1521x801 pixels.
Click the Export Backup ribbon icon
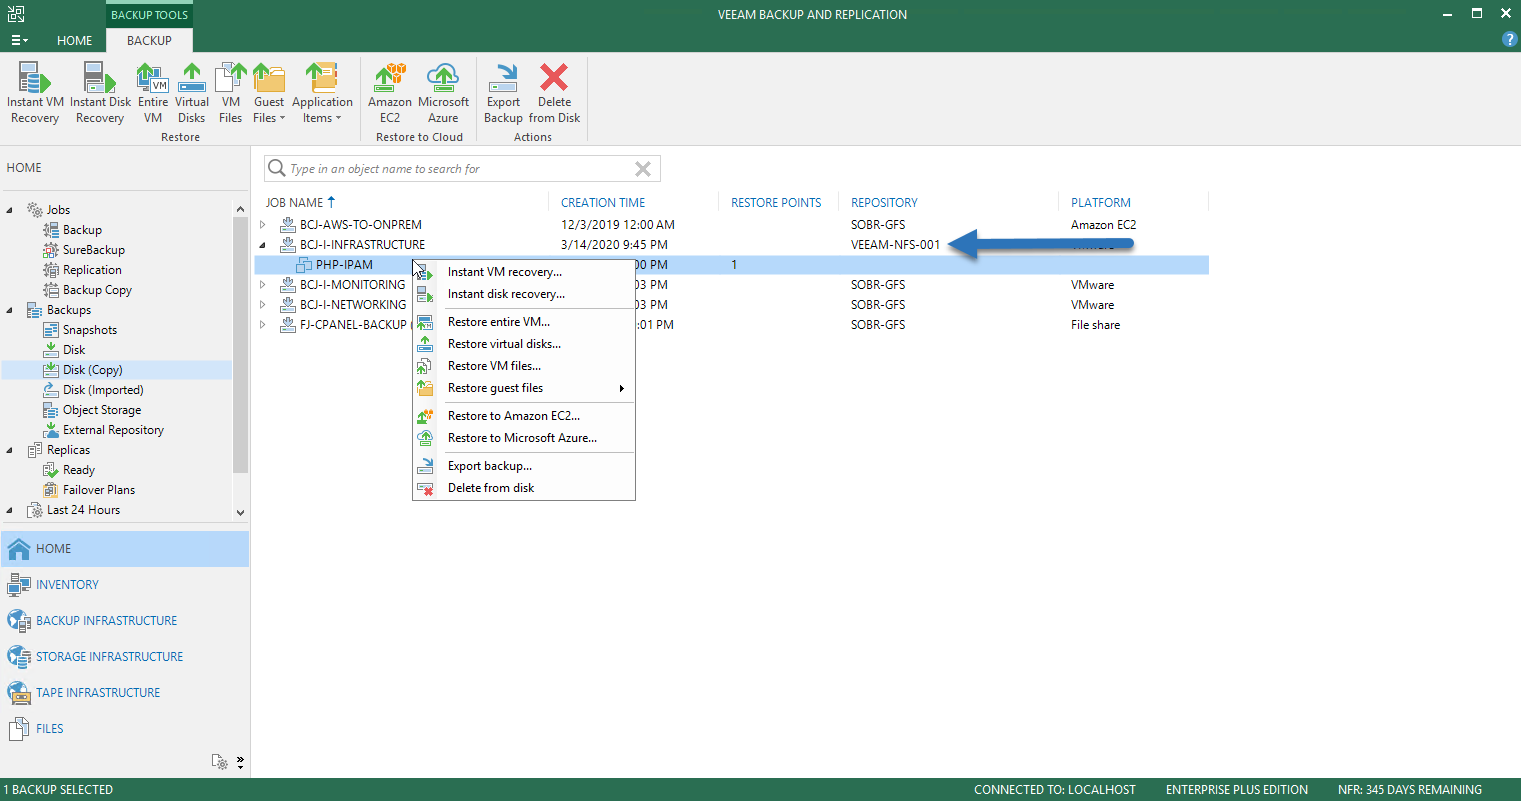click(504, 93)
